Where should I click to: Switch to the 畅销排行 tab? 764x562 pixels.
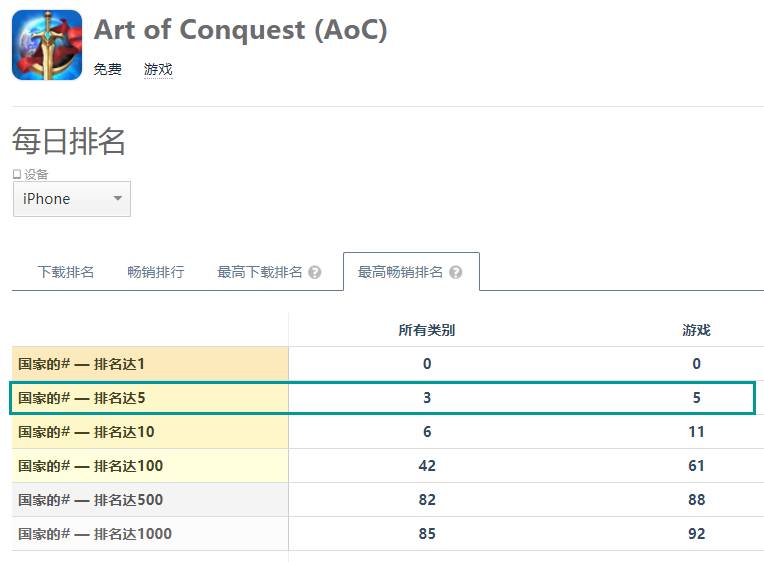(x=156, y=272)
